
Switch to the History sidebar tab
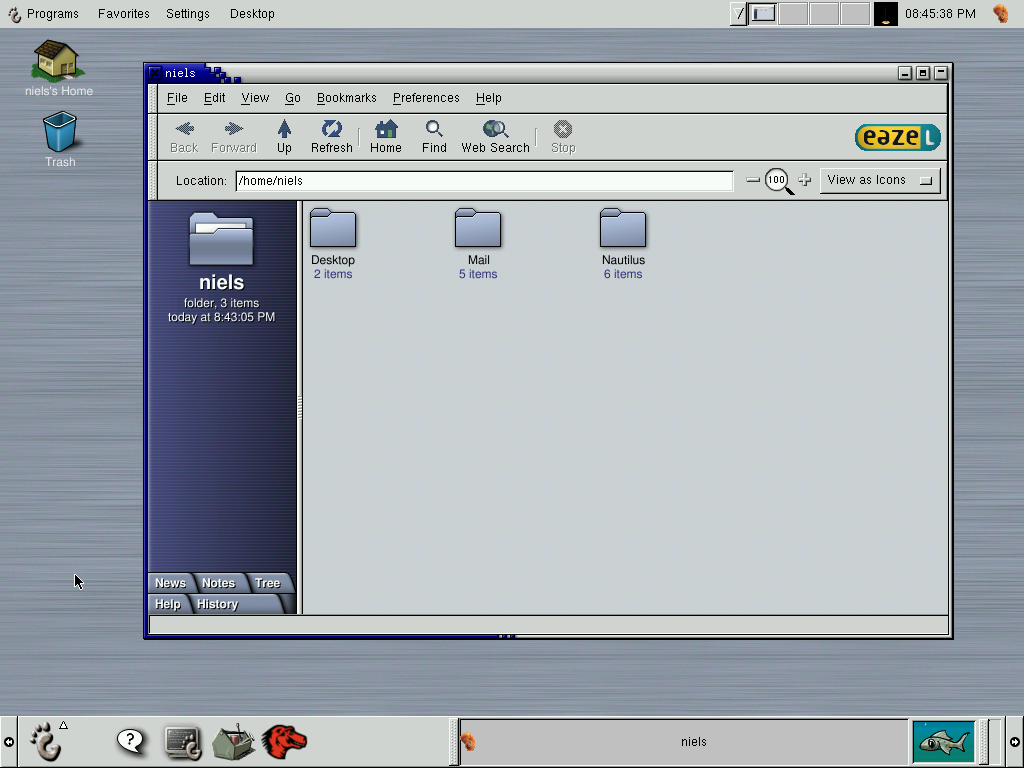[217, 604]
